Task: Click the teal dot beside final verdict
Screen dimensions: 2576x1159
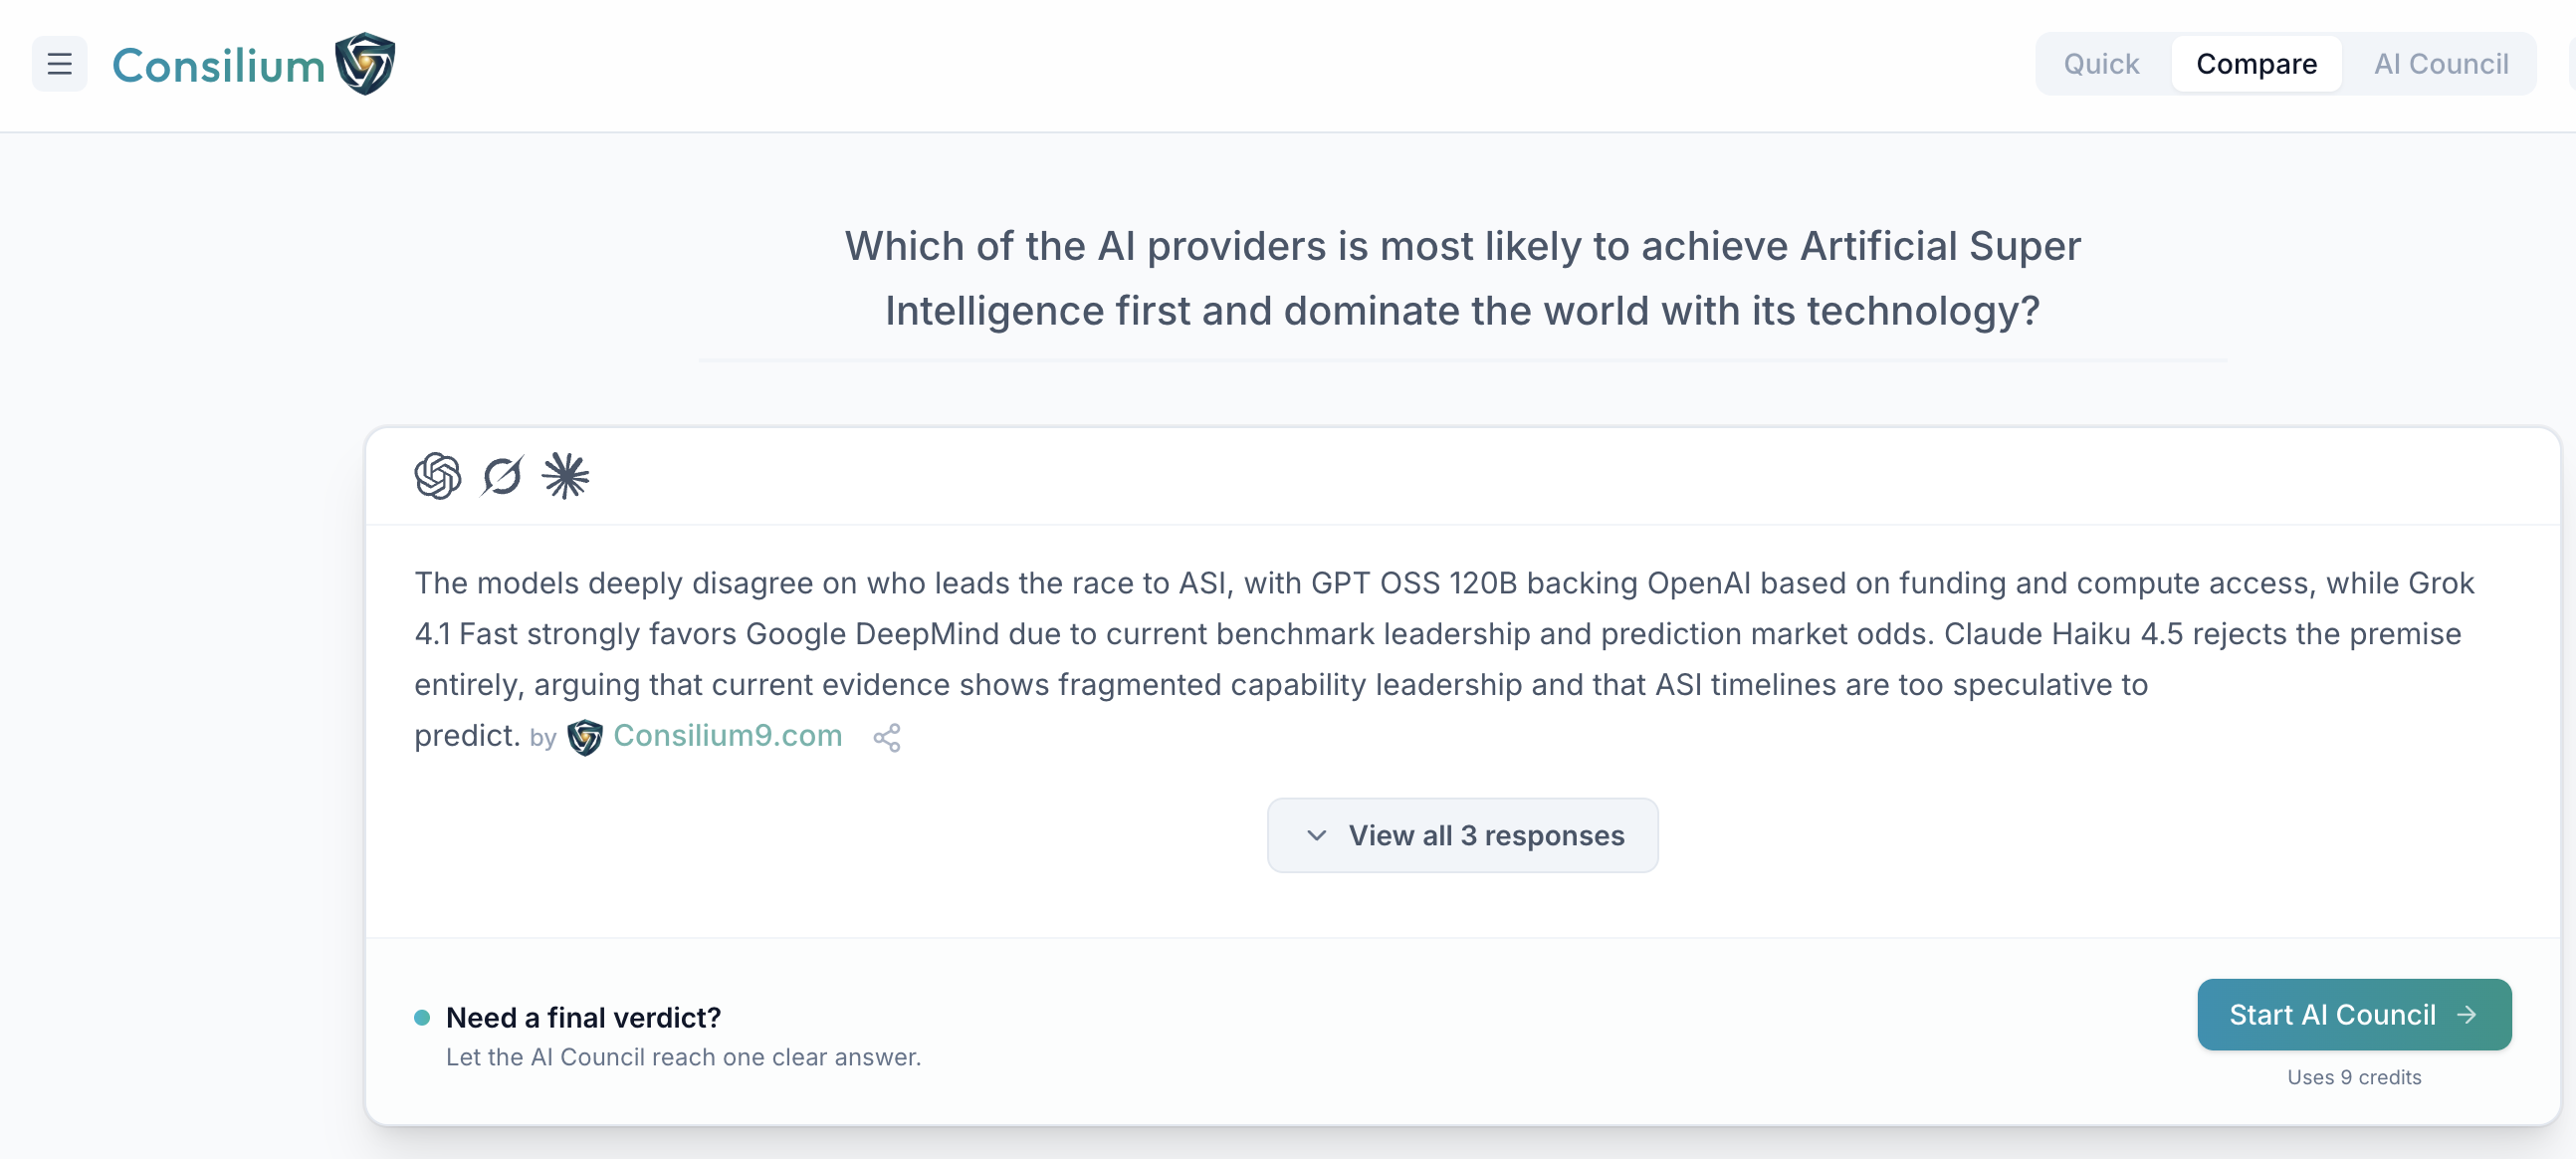Action: pyautogui.click(x=422, y=1017)
